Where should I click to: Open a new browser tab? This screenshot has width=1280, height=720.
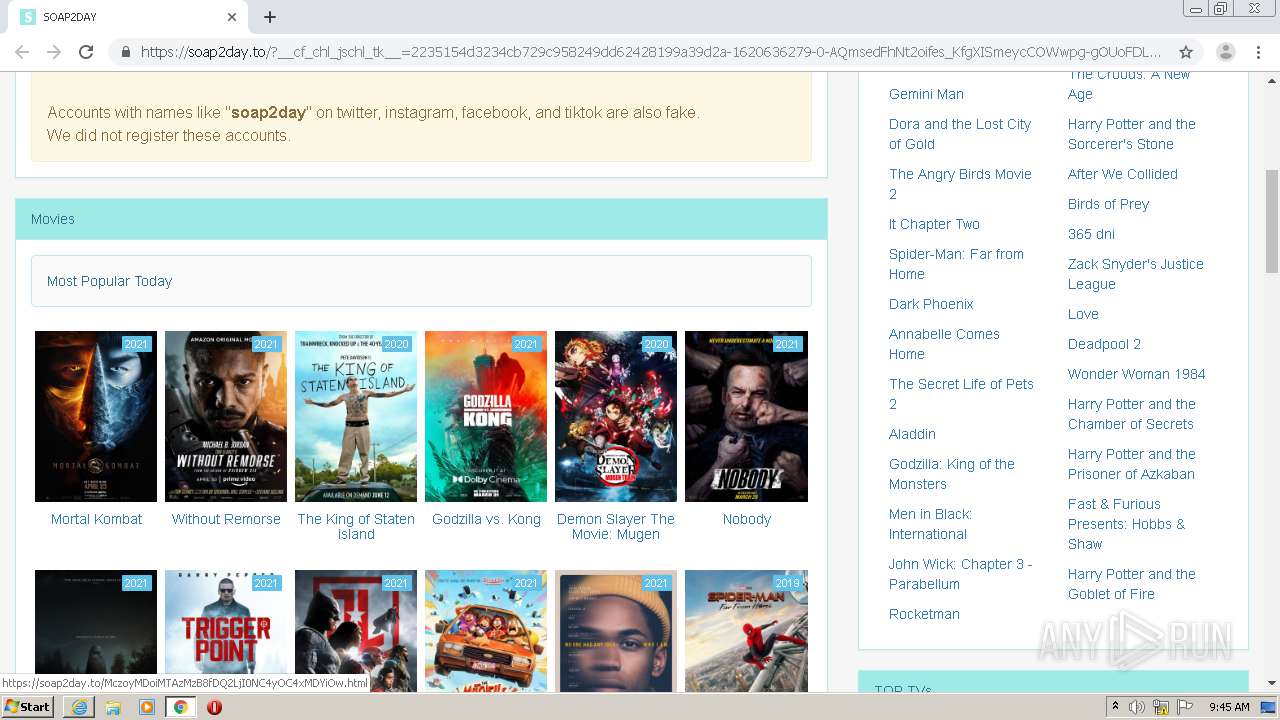[270, 17]
